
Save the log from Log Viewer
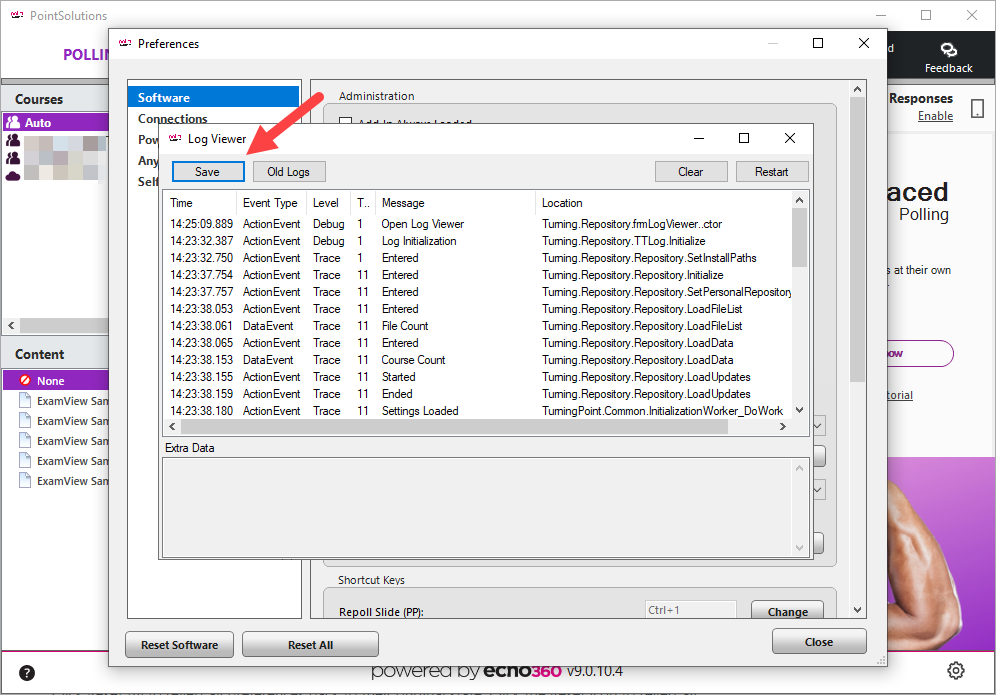208,172
